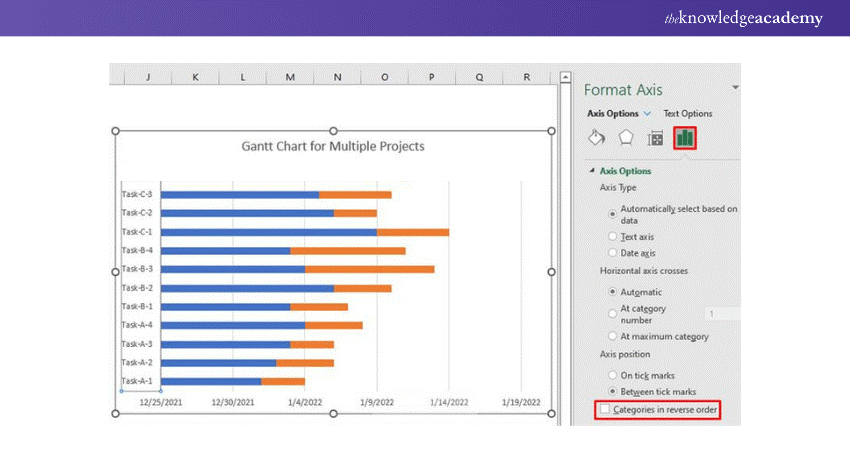Click the chart title text
The width and height of the screenshot is (850, 450).
click(333, 146)
